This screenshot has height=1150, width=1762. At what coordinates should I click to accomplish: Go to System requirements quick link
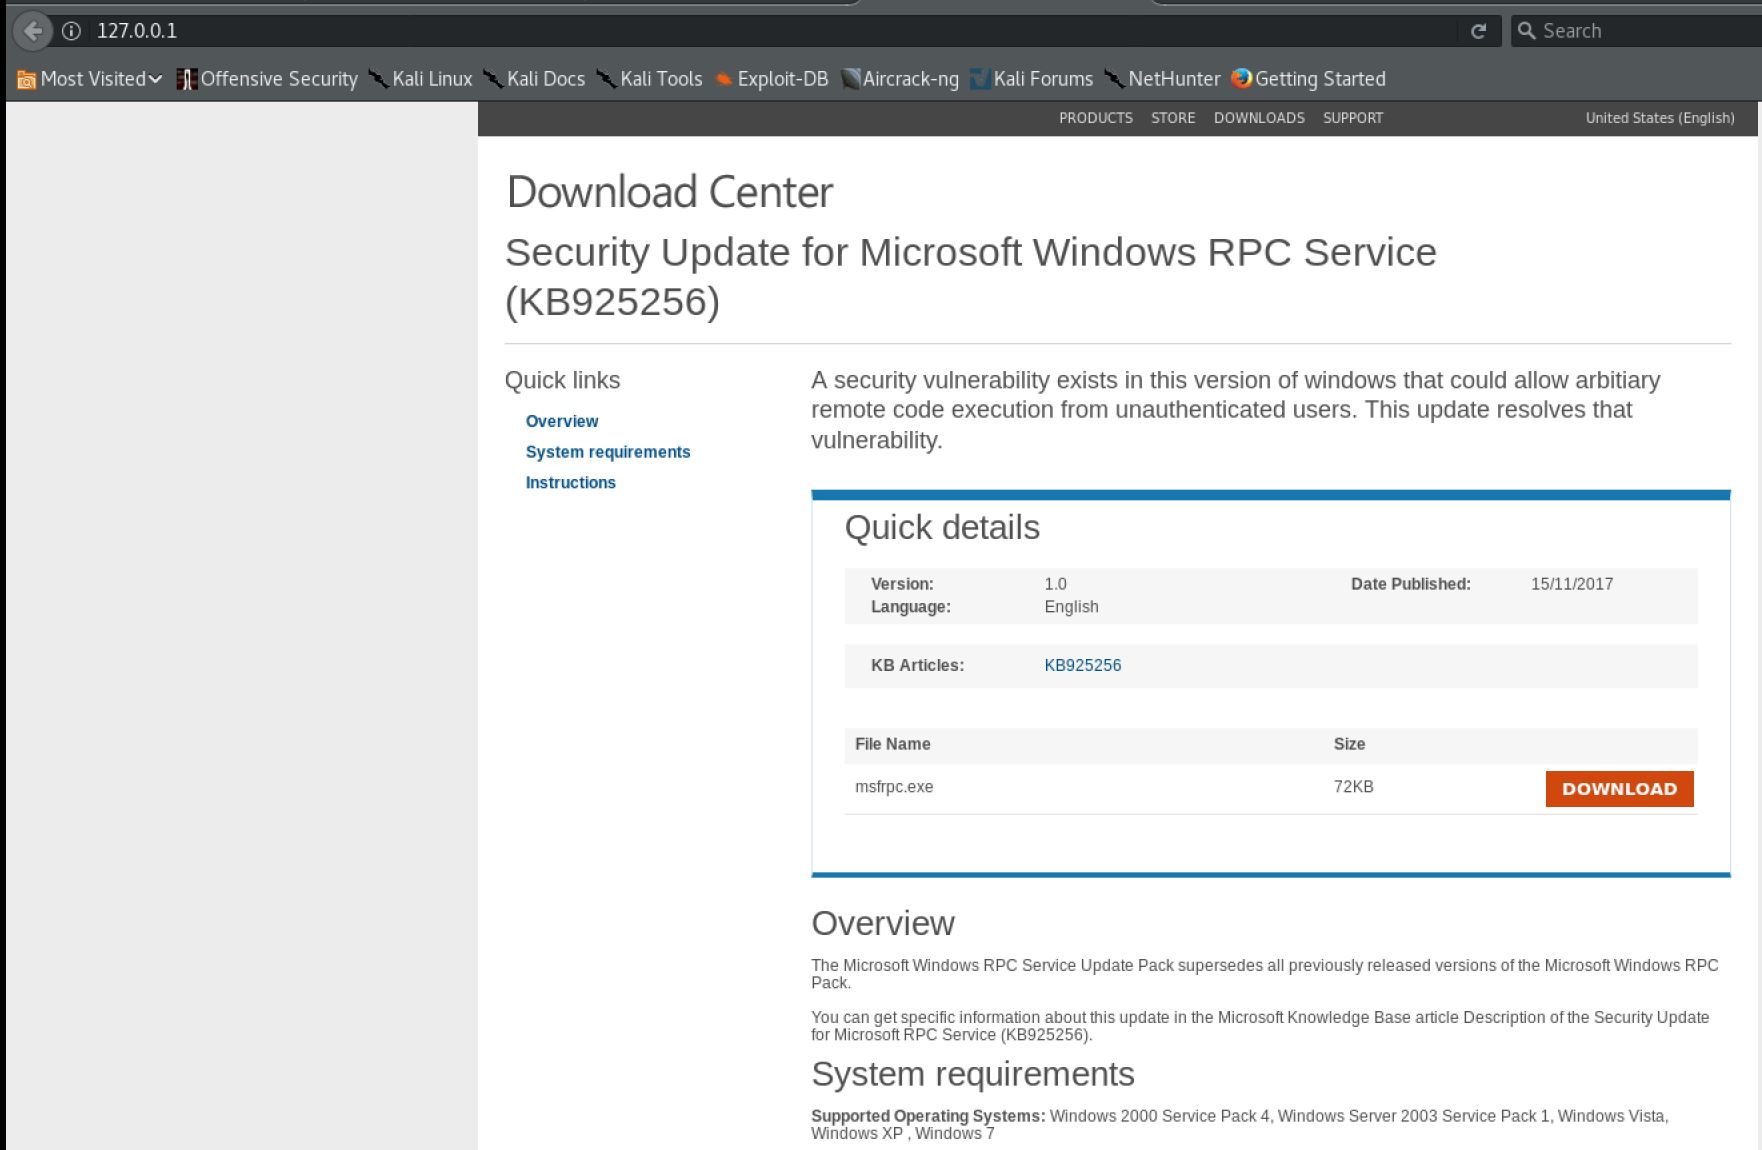pos(607,452)
